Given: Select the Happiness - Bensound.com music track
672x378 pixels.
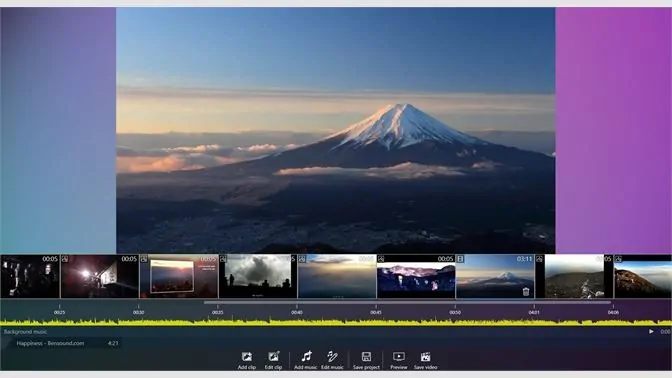Looking at the screenshot, I should point(67,343).
